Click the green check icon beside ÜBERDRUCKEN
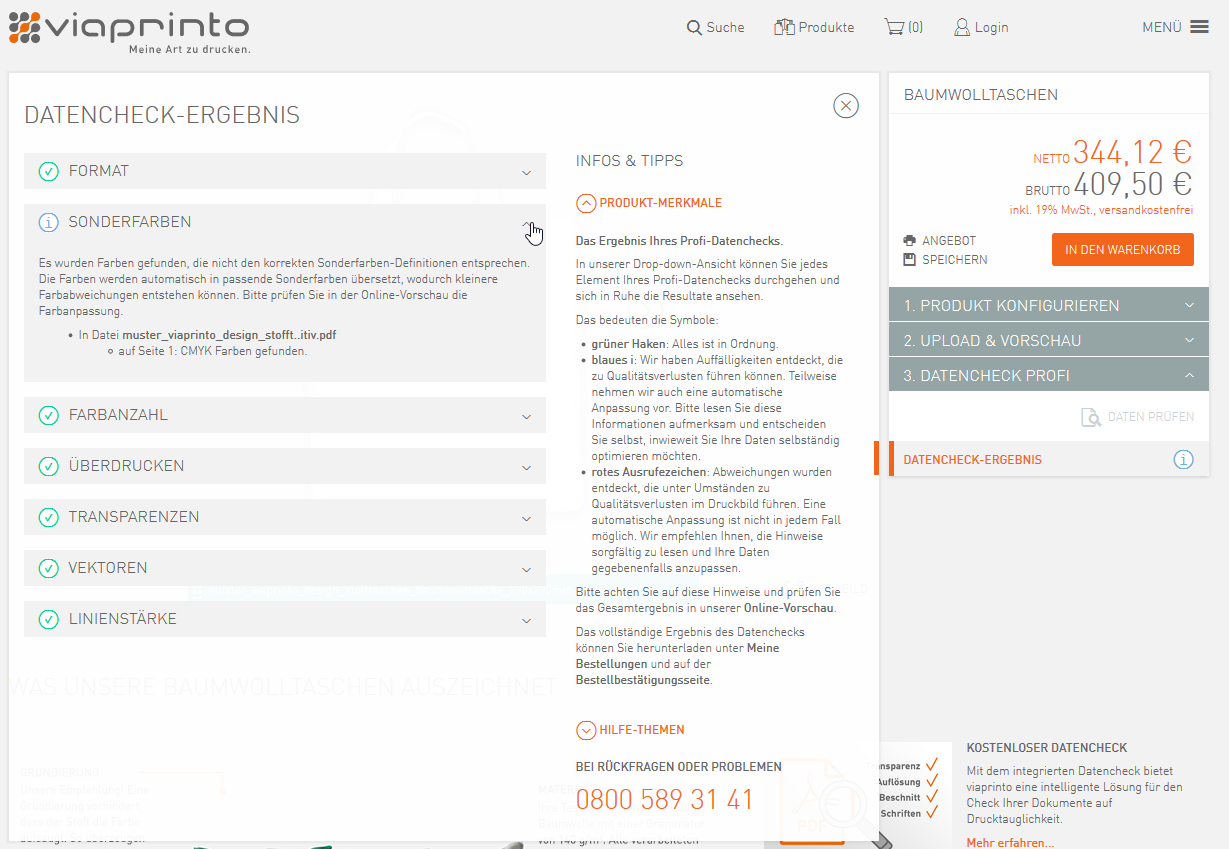This screenshot has height=849, width=1229. tap(48, 466)
